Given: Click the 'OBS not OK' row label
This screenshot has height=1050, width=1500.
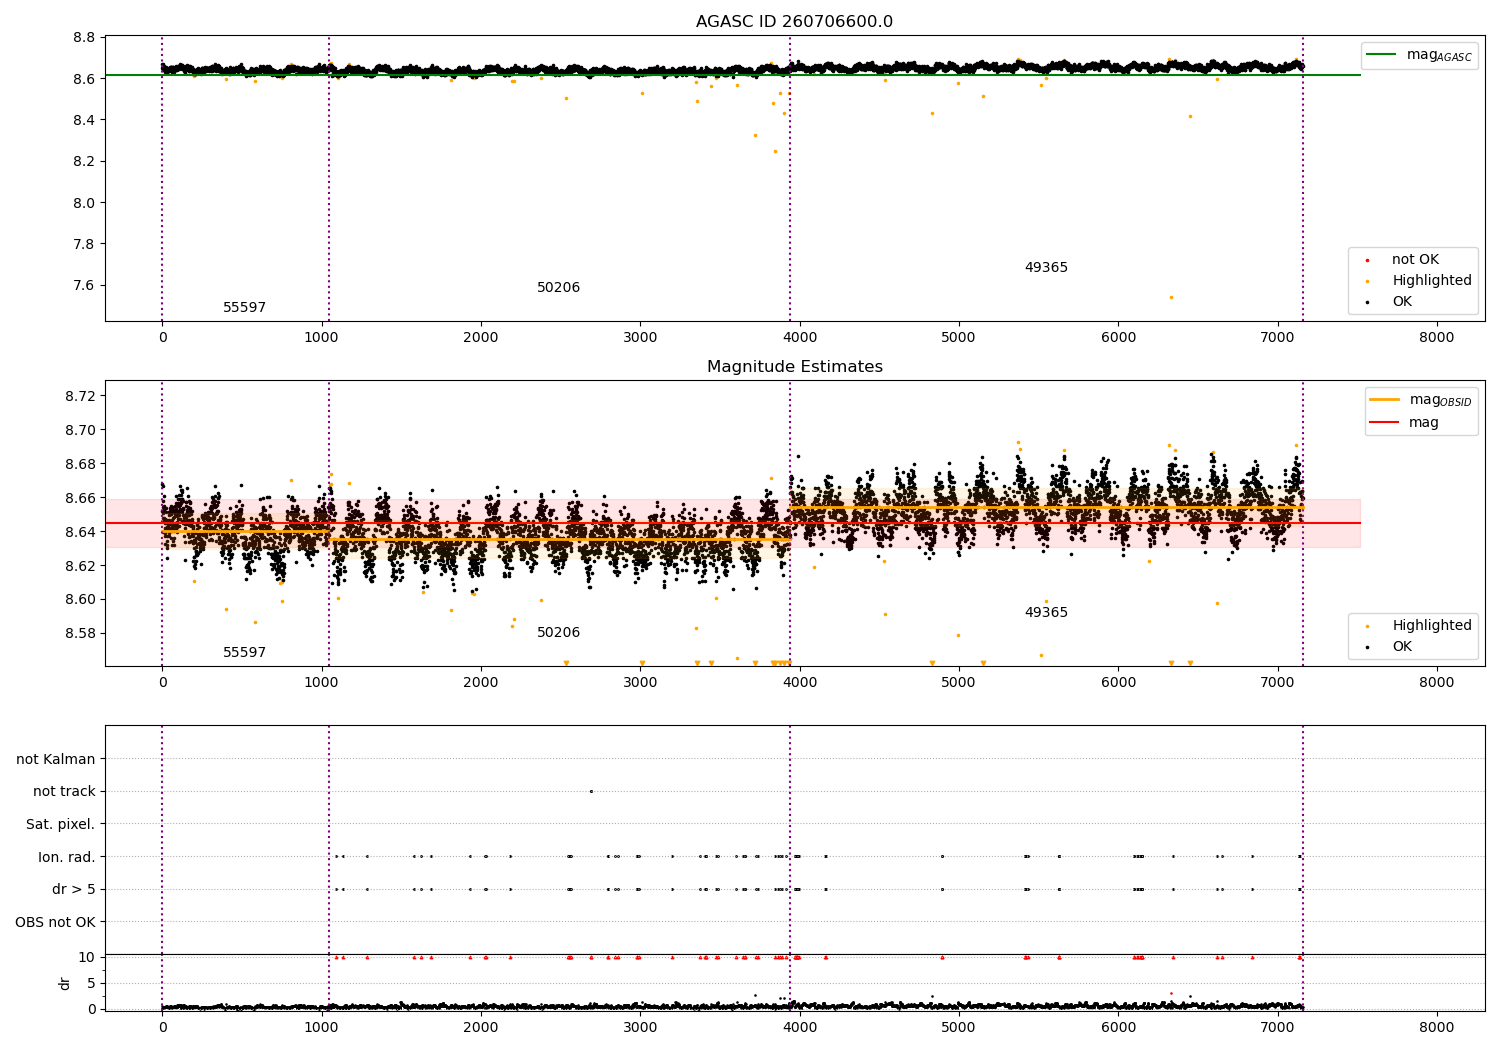Looking at the screenshot, I should coord(55,922).
